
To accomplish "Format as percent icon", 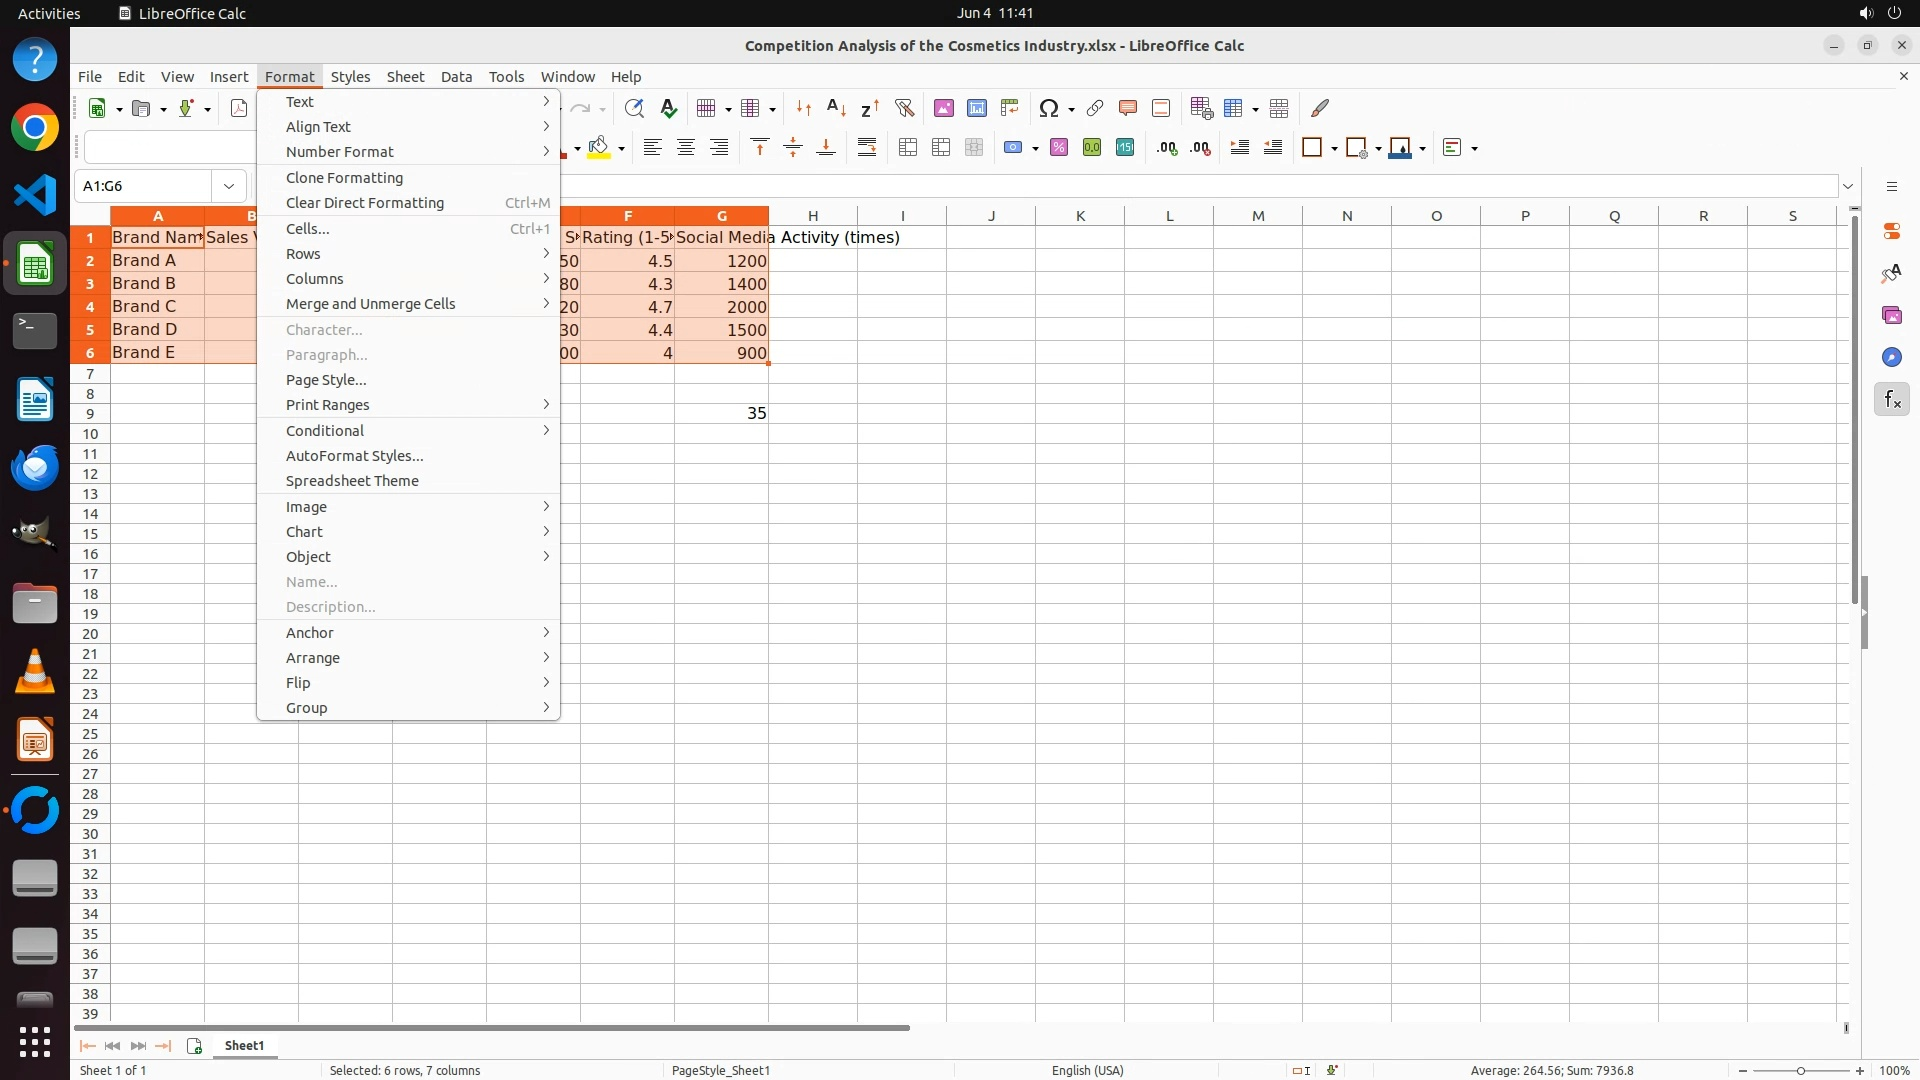I will click(1059, 148).
